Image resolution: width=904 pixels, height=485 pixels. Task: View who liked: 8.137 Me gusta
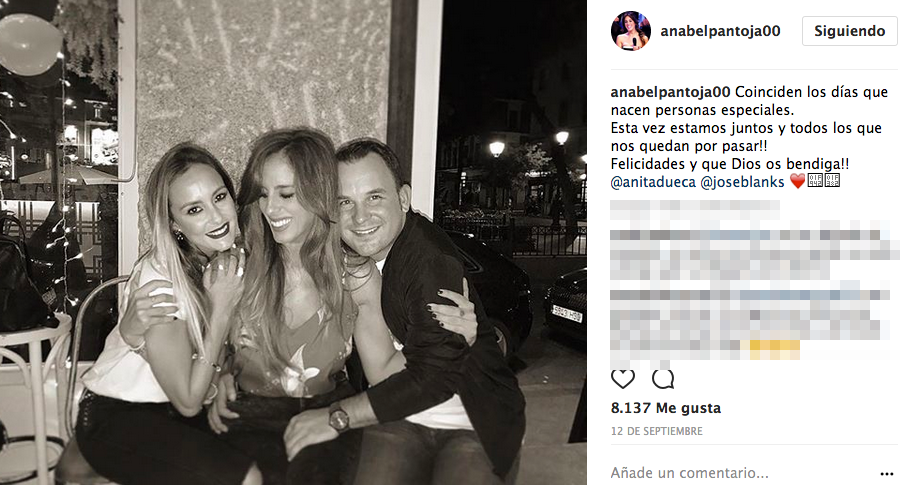(666, 408)
